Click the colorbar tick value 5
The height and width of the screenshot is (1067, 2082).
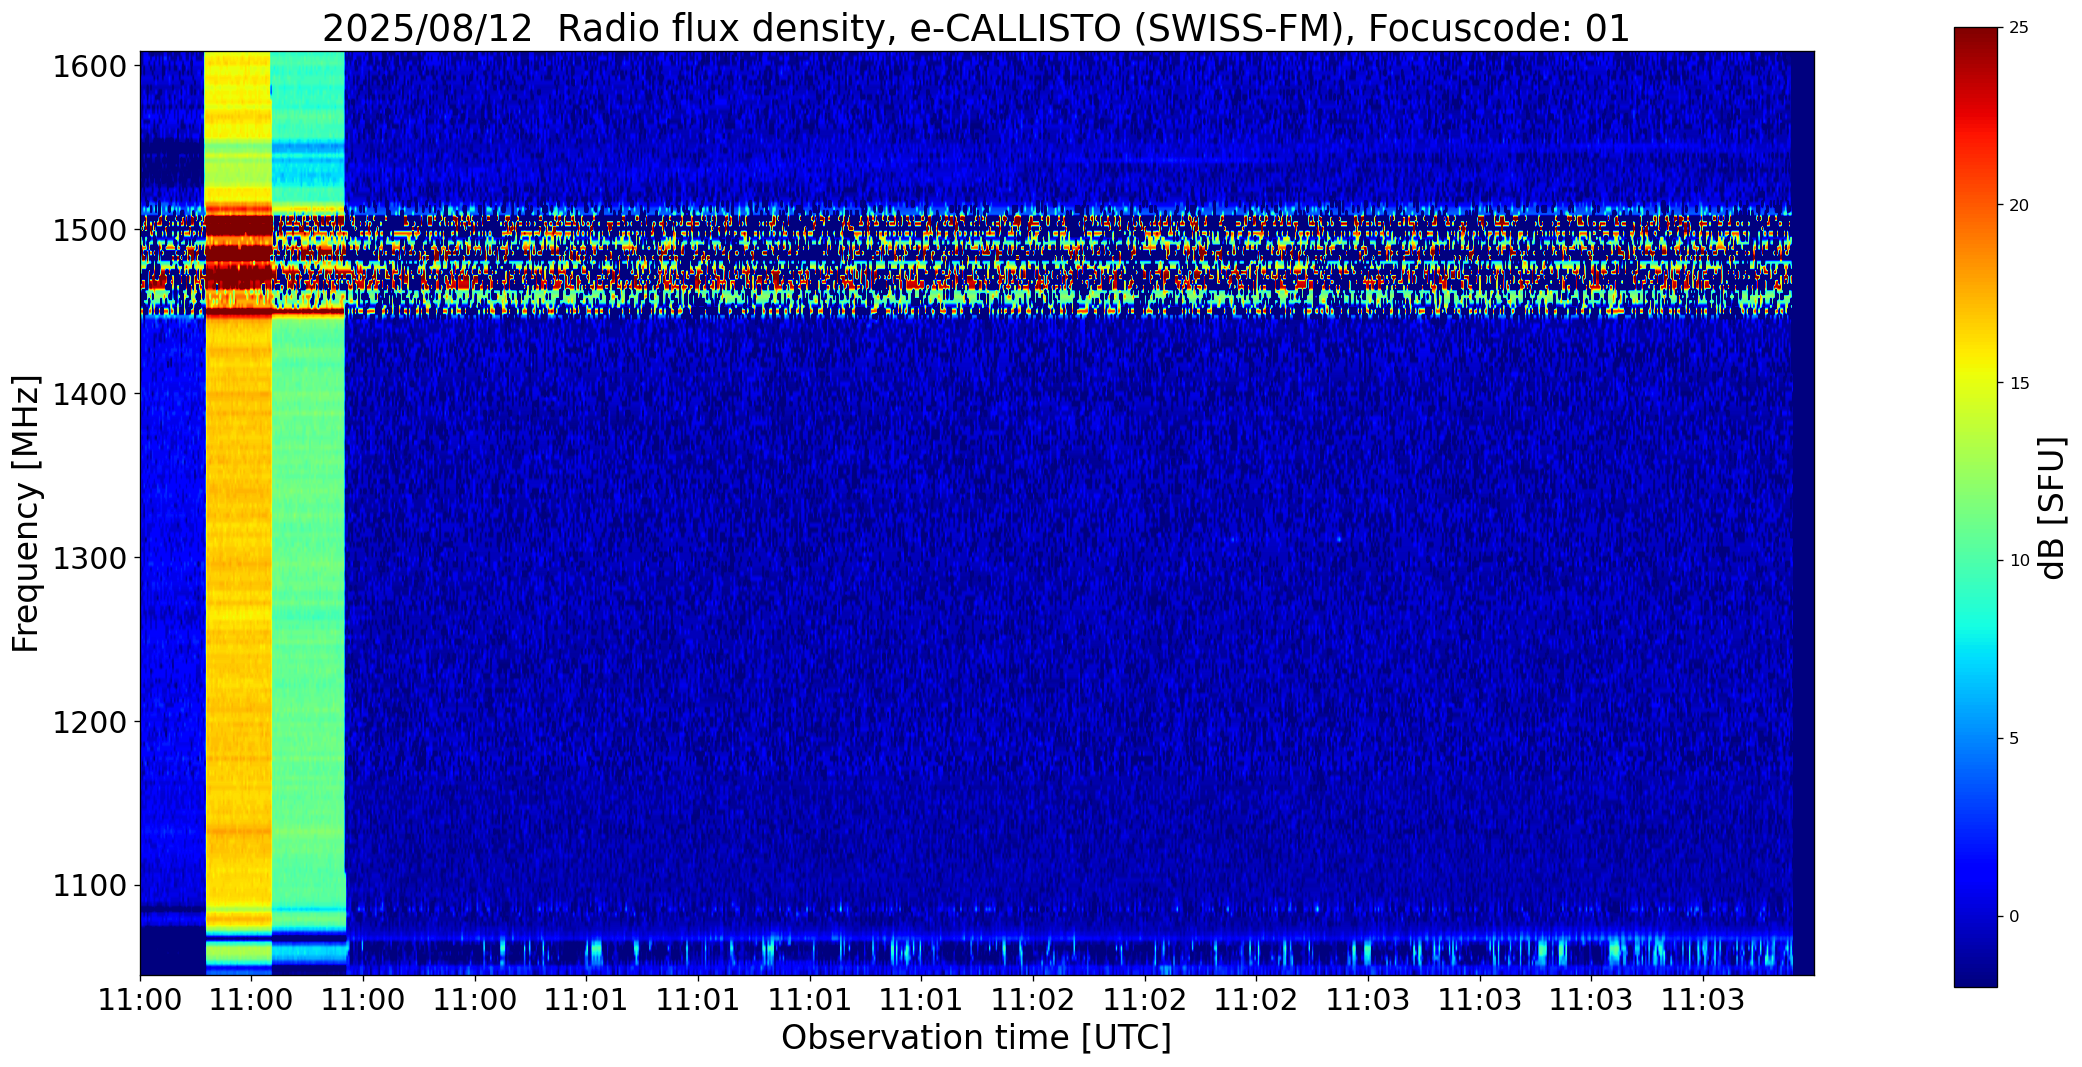tap(2014, 739)
